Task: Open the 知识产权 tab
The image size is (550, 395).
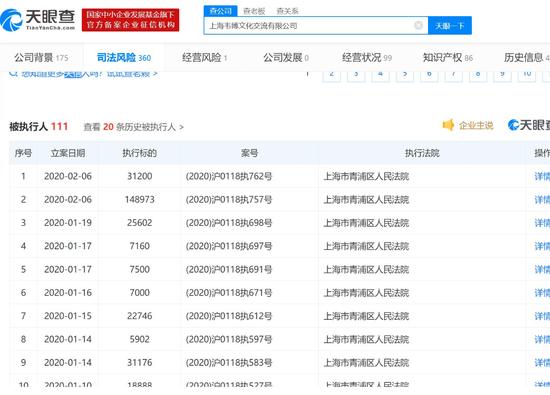Action: (448, 58)
